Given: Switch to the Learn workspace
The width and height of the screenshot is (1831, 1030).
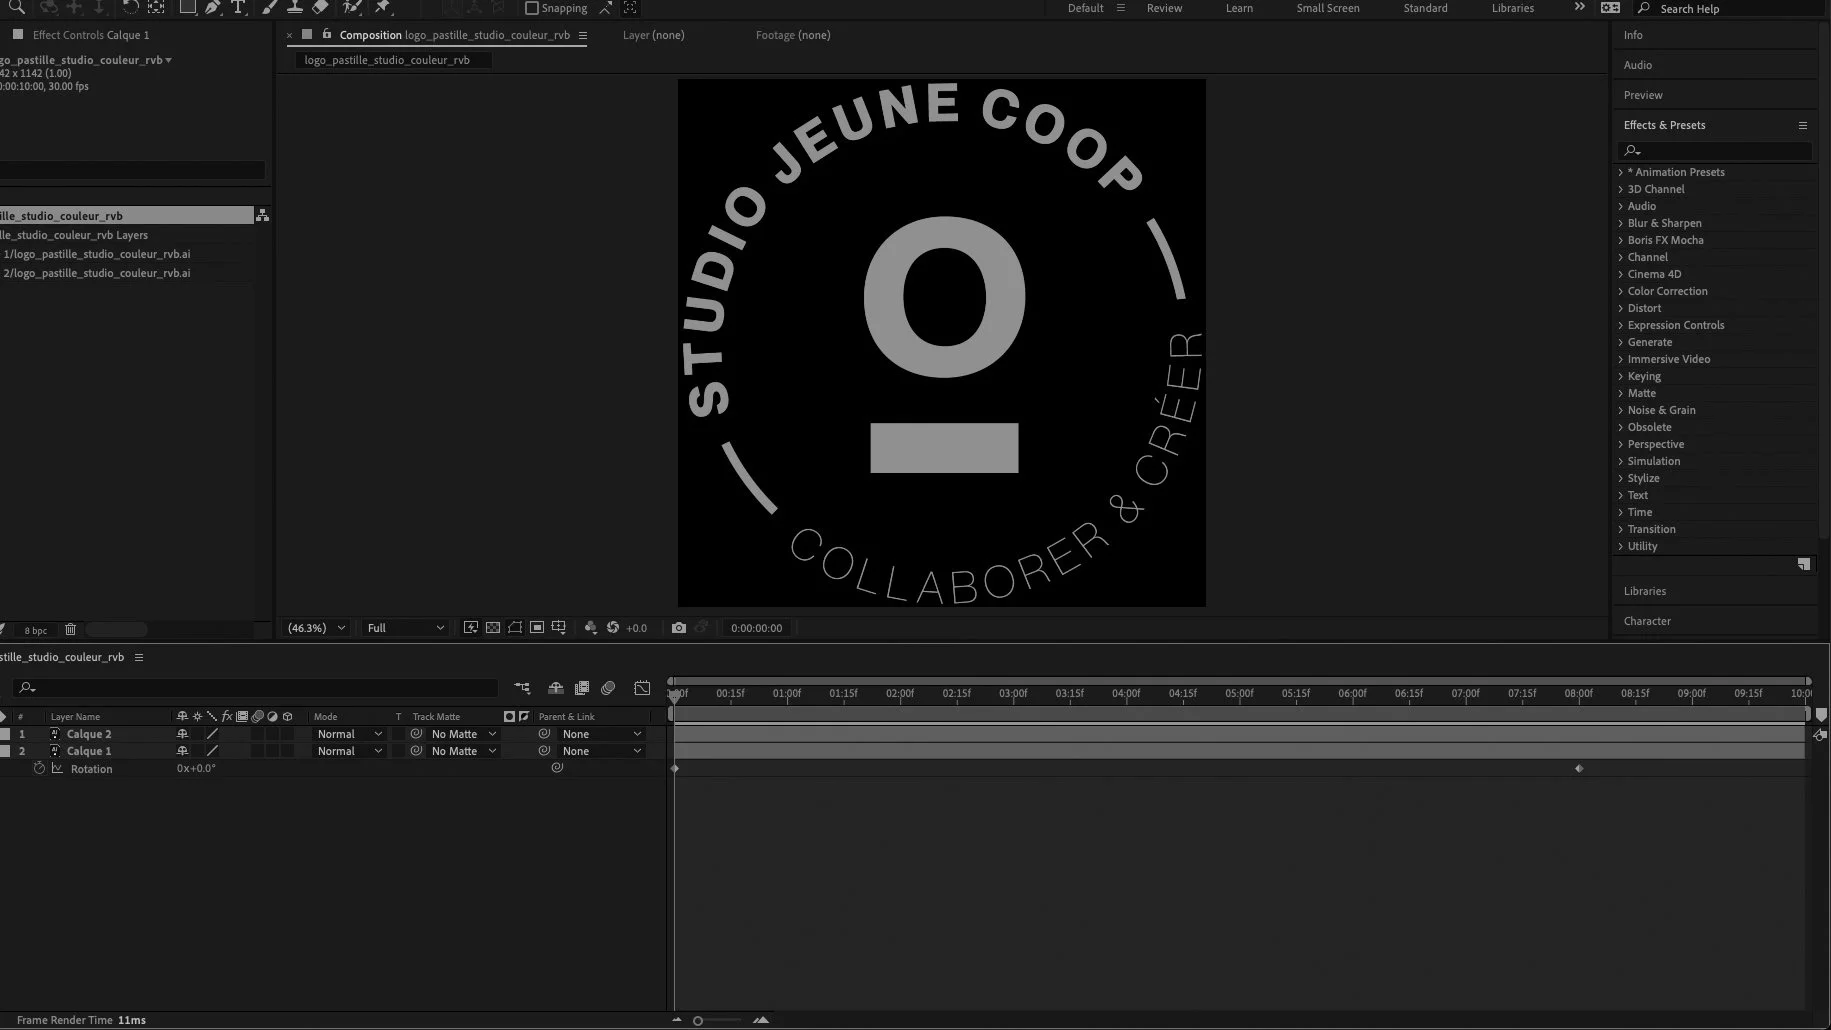Looking at the screenshot, I should coord(1239,8).
